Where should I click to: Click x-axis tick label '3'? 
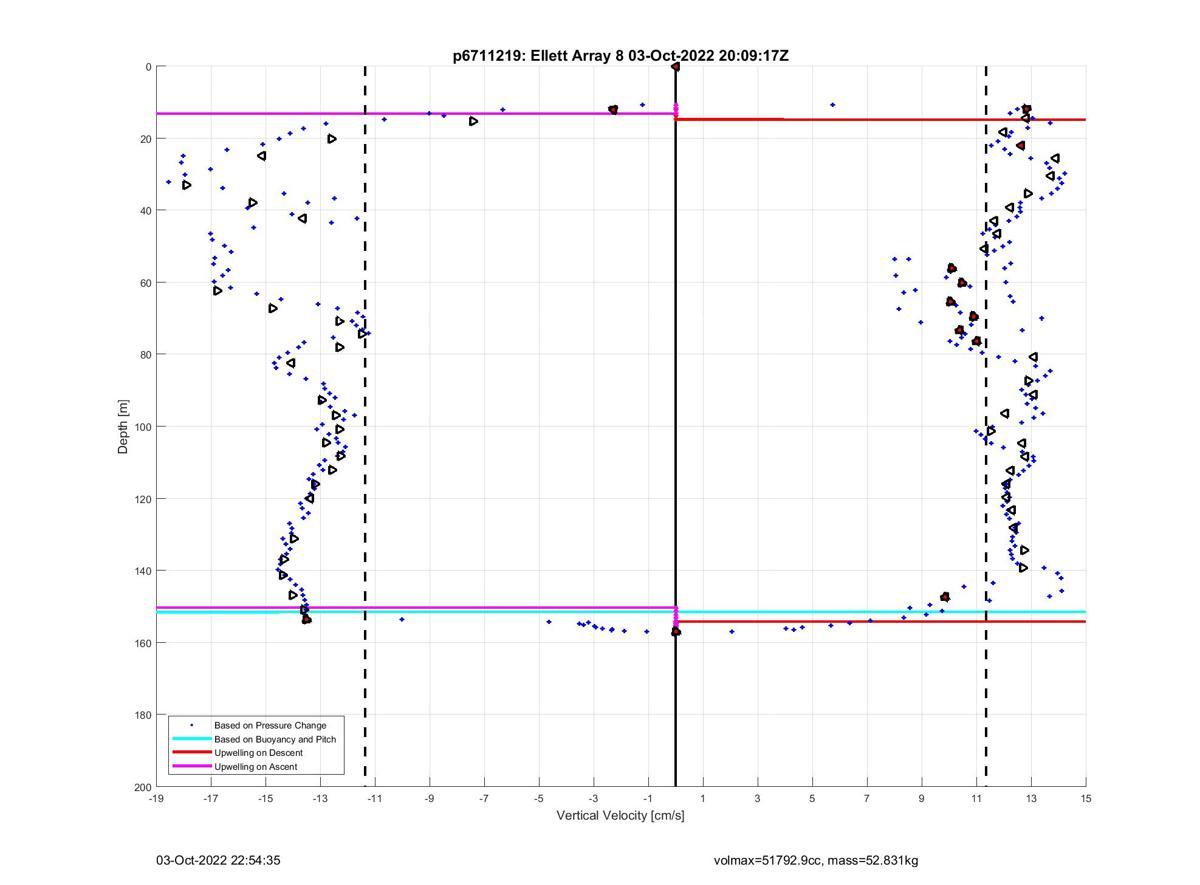758,799
